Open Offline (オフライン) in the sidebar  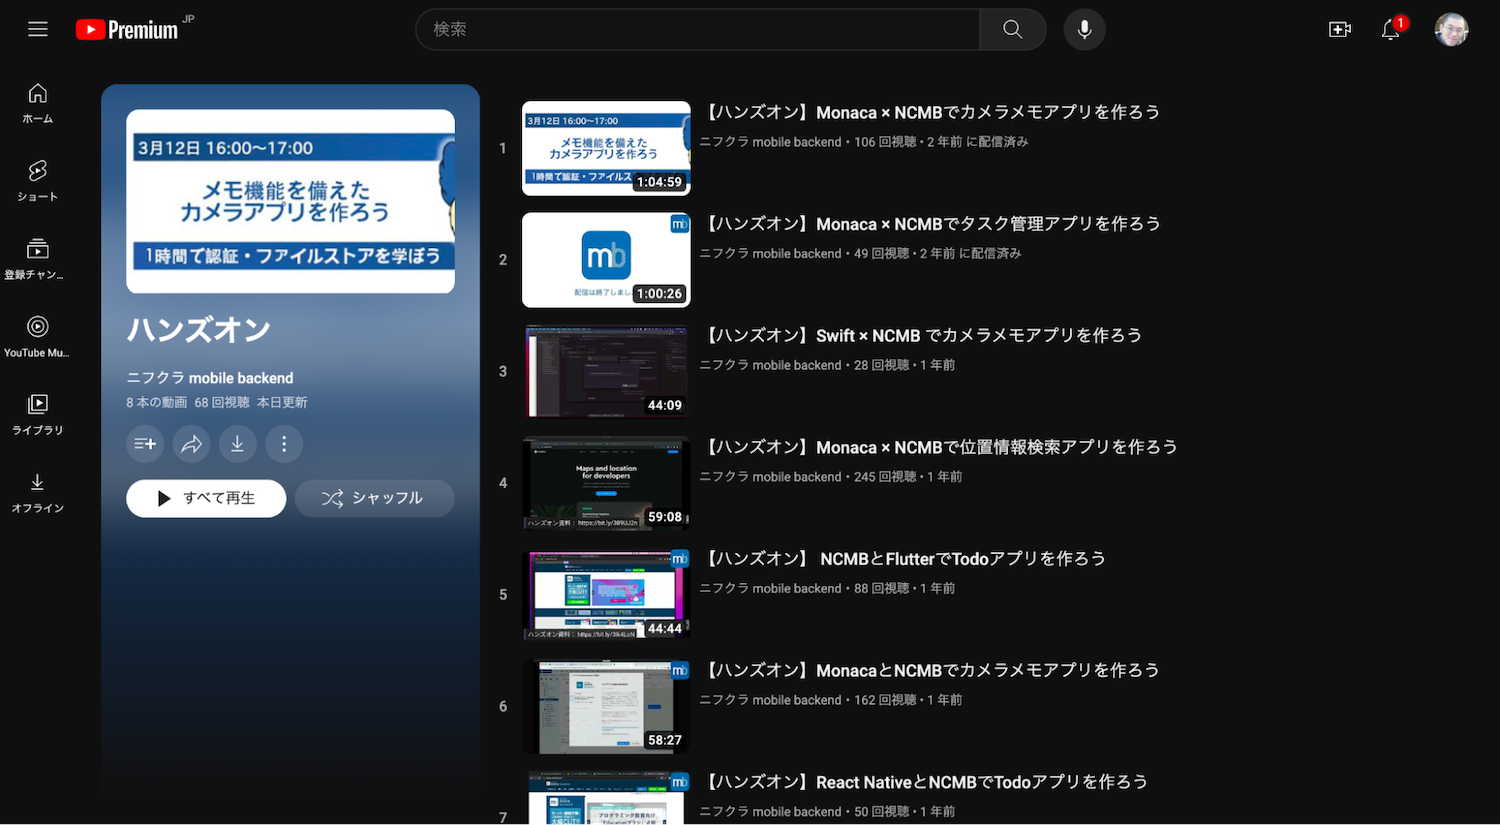point(38,493)
